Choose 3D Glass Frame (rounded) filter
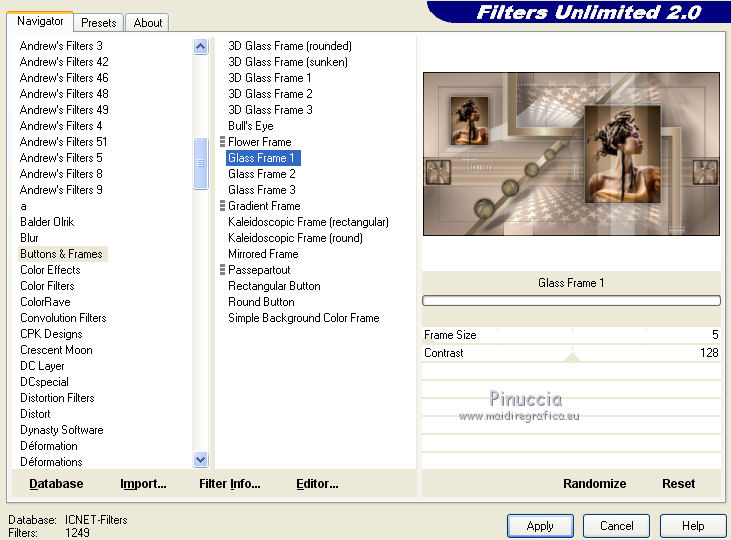The width and height of the screenshot is (731, 540). click(x=290, y=46)
